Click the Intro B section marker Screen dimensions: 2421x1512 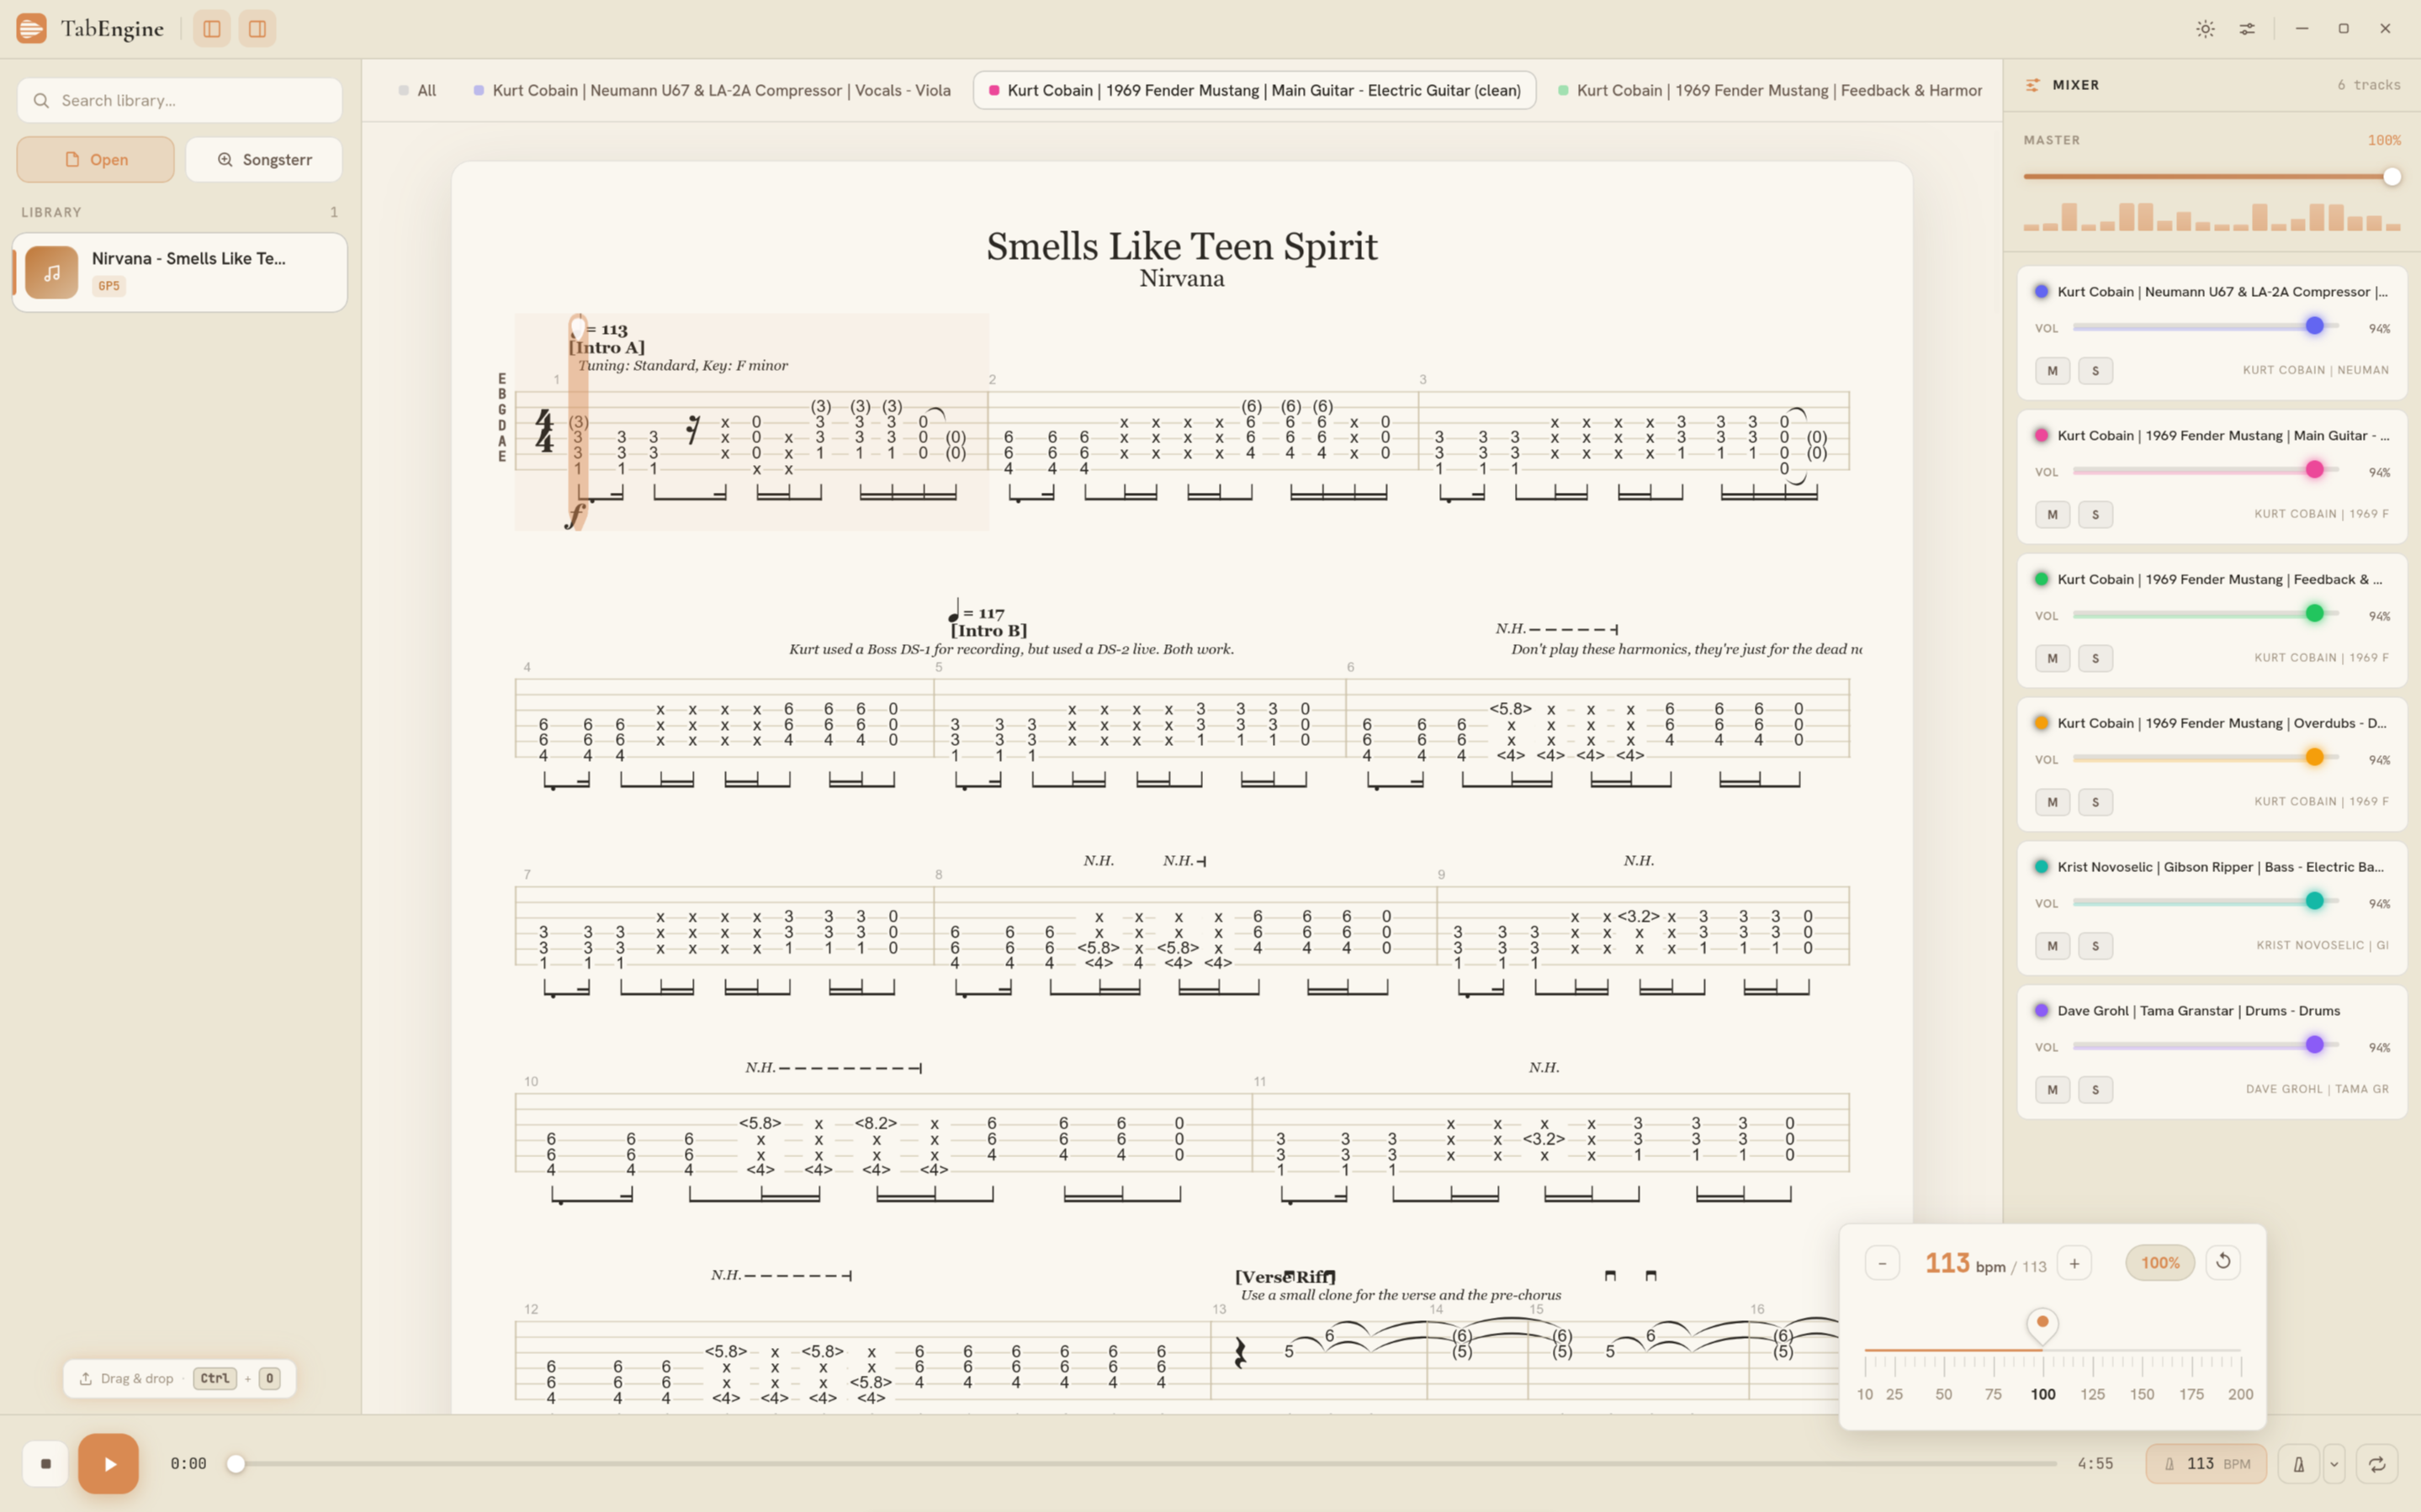[x=988, y=631]
